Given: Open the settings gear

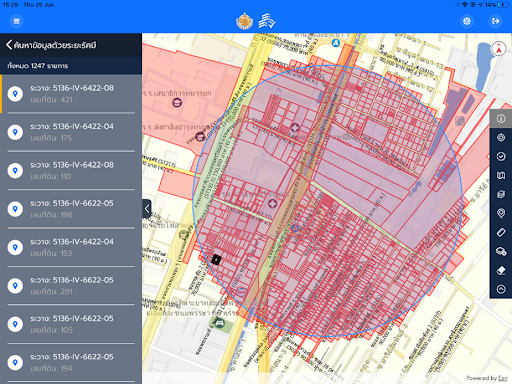Looking at the screenshot, I should tap(467, 21).
